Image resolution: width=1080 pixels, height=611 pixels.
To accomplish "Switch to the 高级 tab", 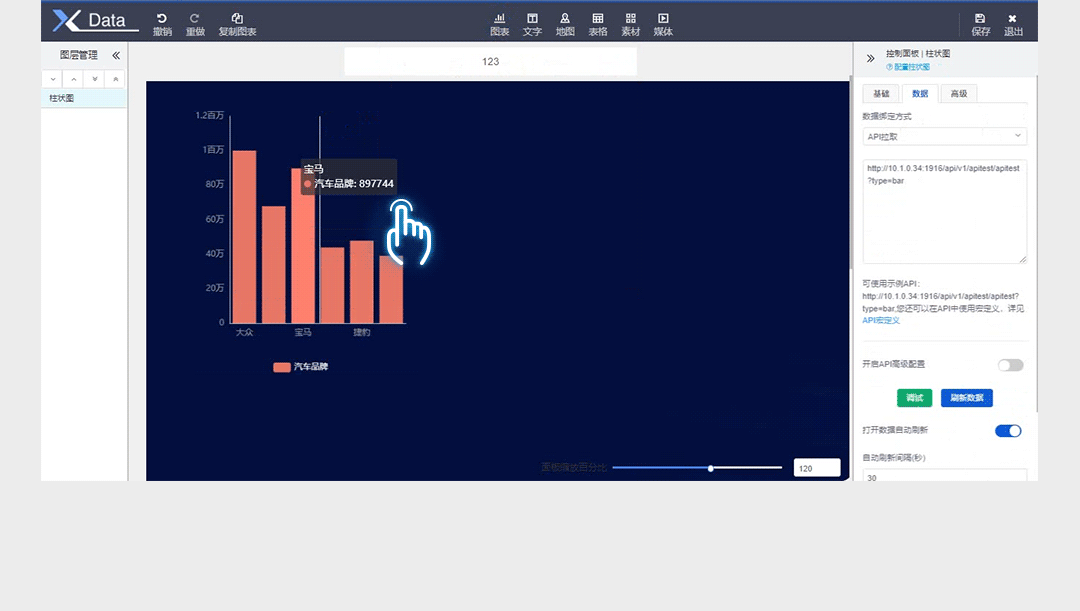I will [958, 94].
